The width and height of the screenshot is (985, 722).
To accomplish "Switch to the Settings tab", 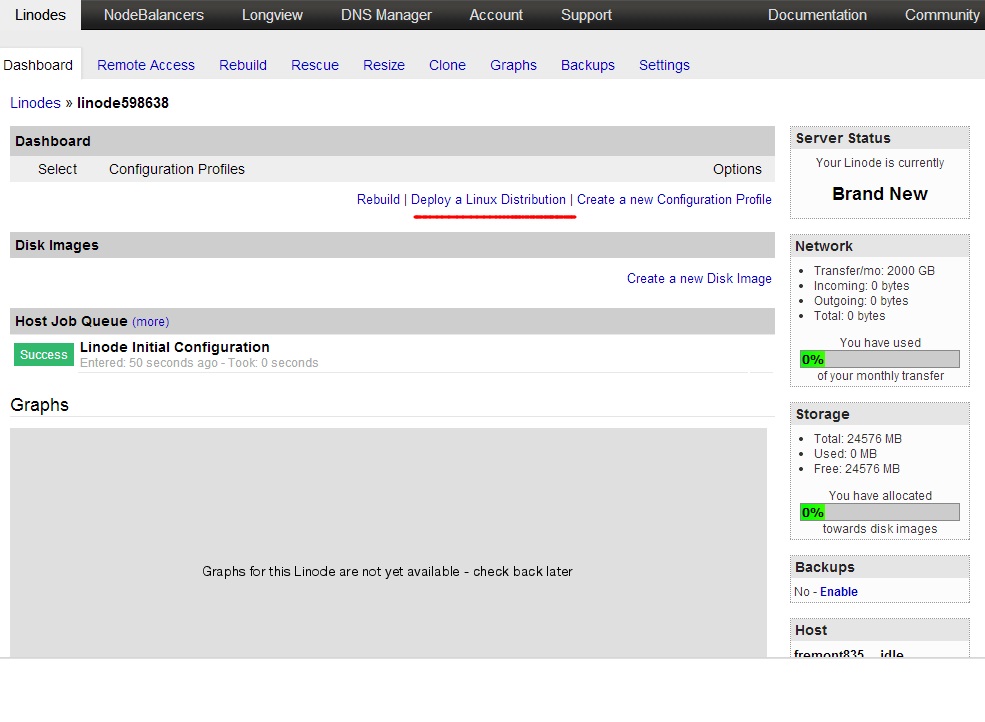I will point(664,65).
